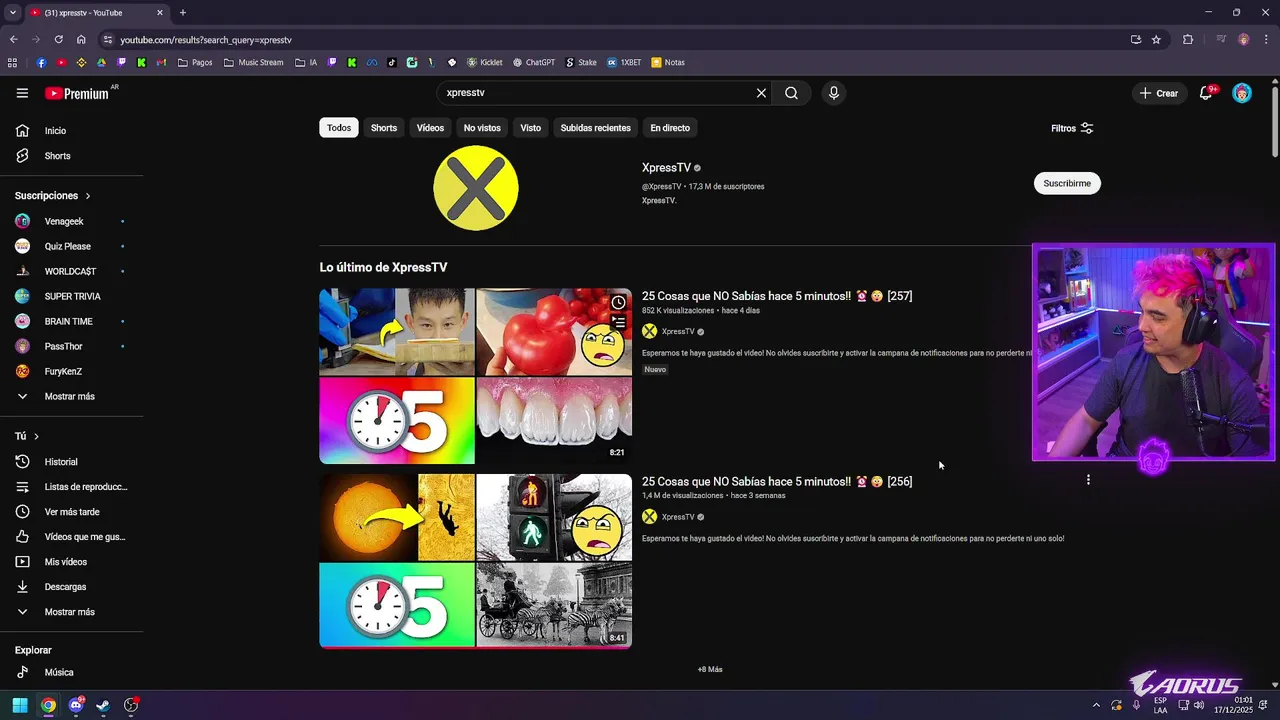Select the Todos filter chip
This screenshot has height=720, width=1280.
click(339, 128)
